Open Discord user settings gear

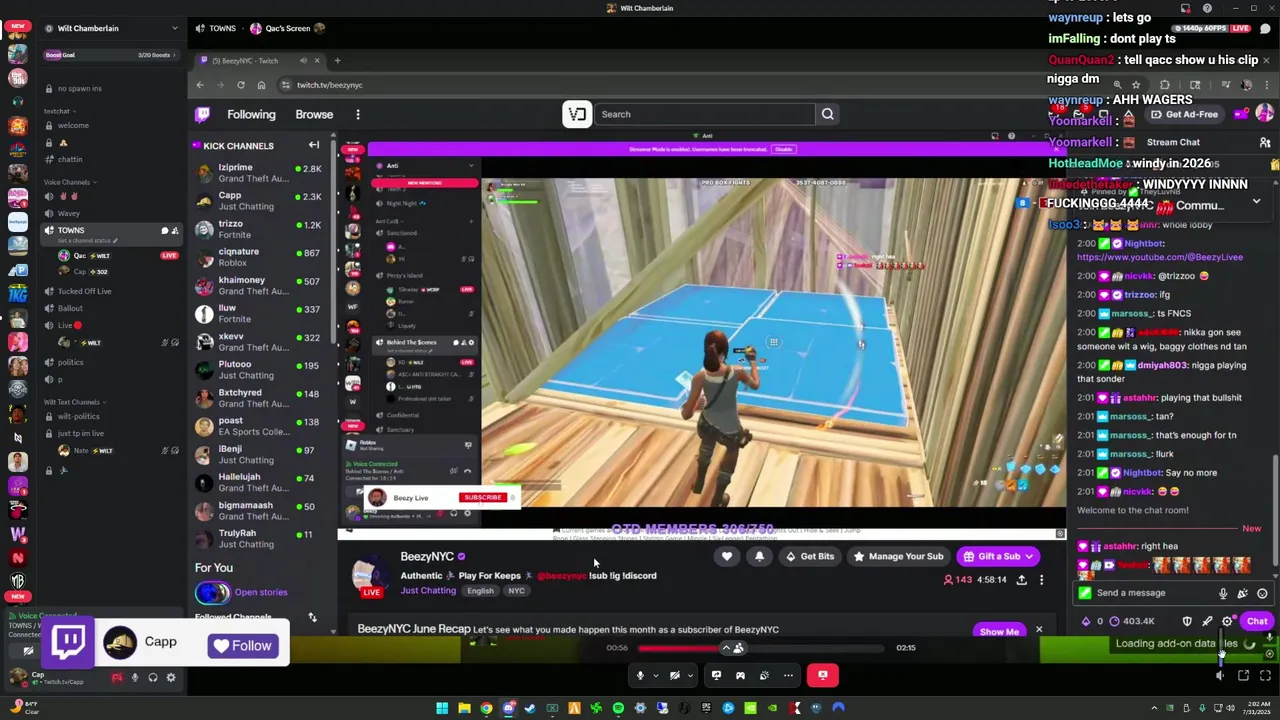[x=171, y=678]
